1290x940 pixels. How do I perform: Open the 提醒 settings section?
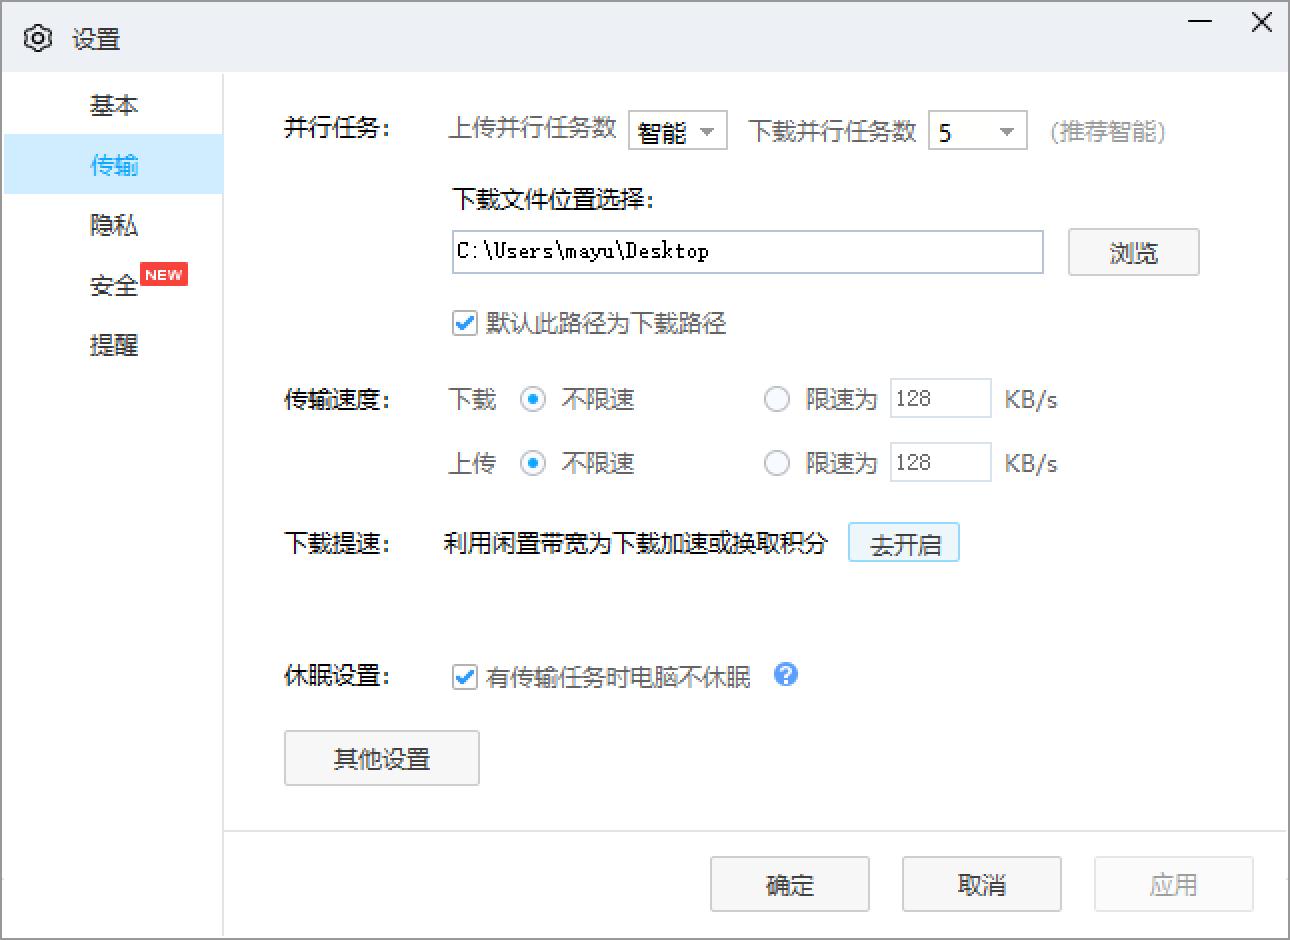(x=114, y=345)
